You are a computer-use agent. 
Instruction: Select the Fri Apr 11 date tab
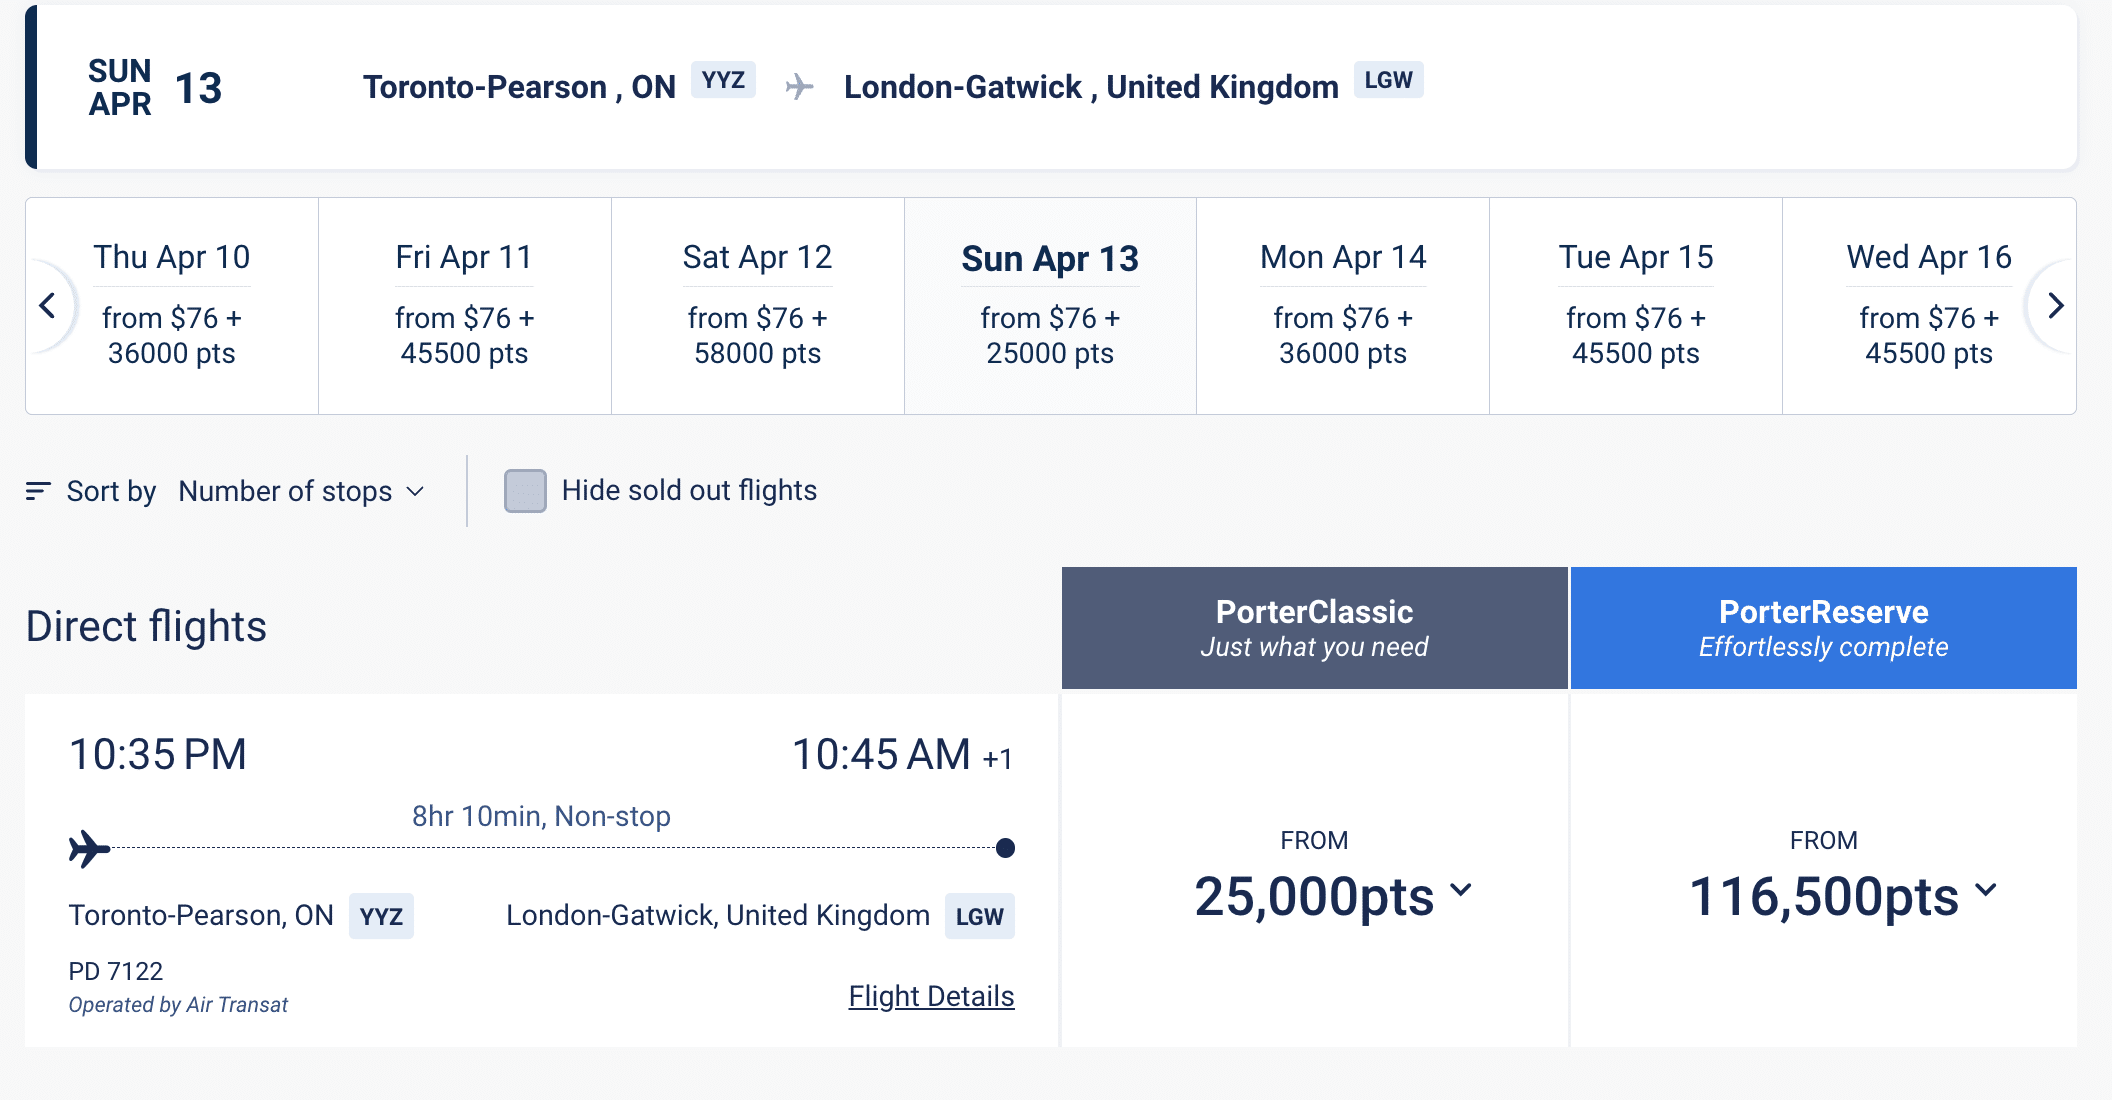[464, 305]
